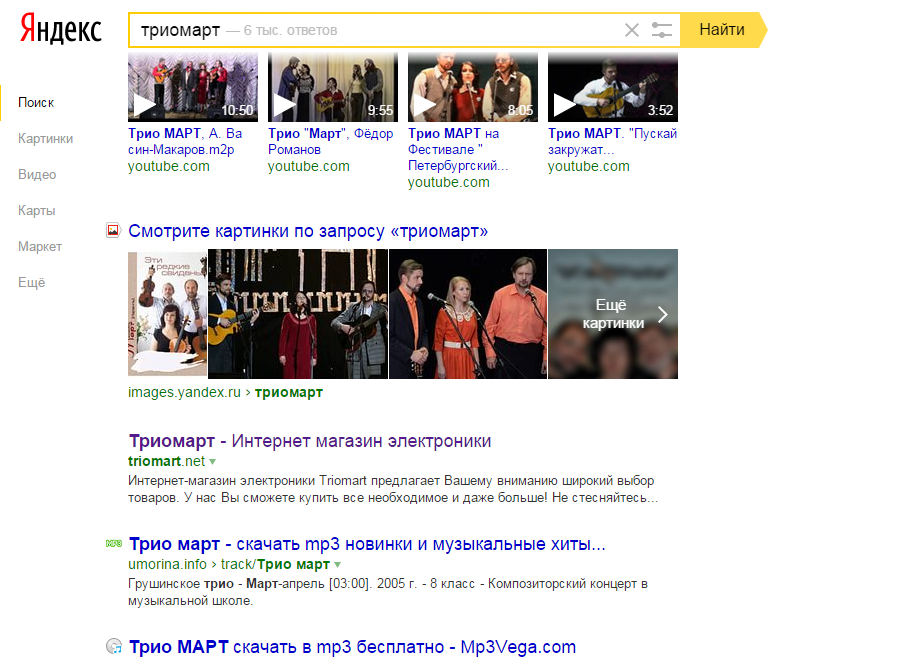Screen dimensions: 918x661
Task: Click the Найти search button
Action: pyautogui.click(x=722, y=30)
